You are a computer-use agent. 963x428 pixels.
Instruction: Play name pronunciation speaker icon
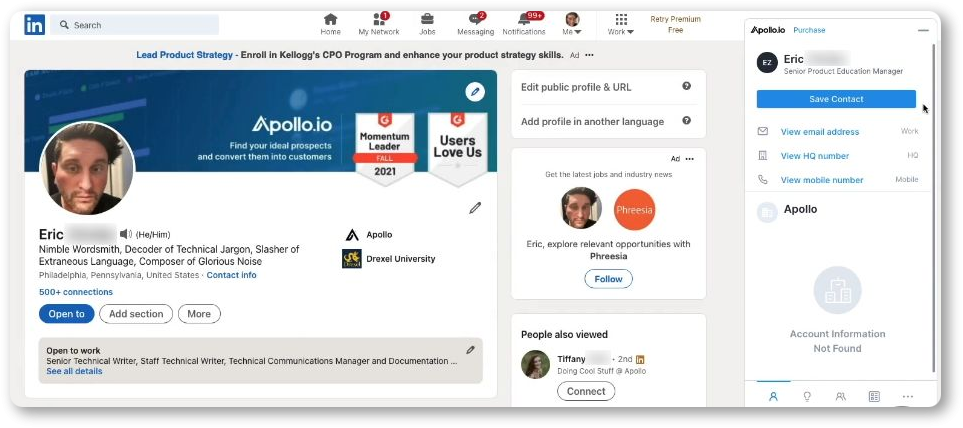[x=125, y=234]
